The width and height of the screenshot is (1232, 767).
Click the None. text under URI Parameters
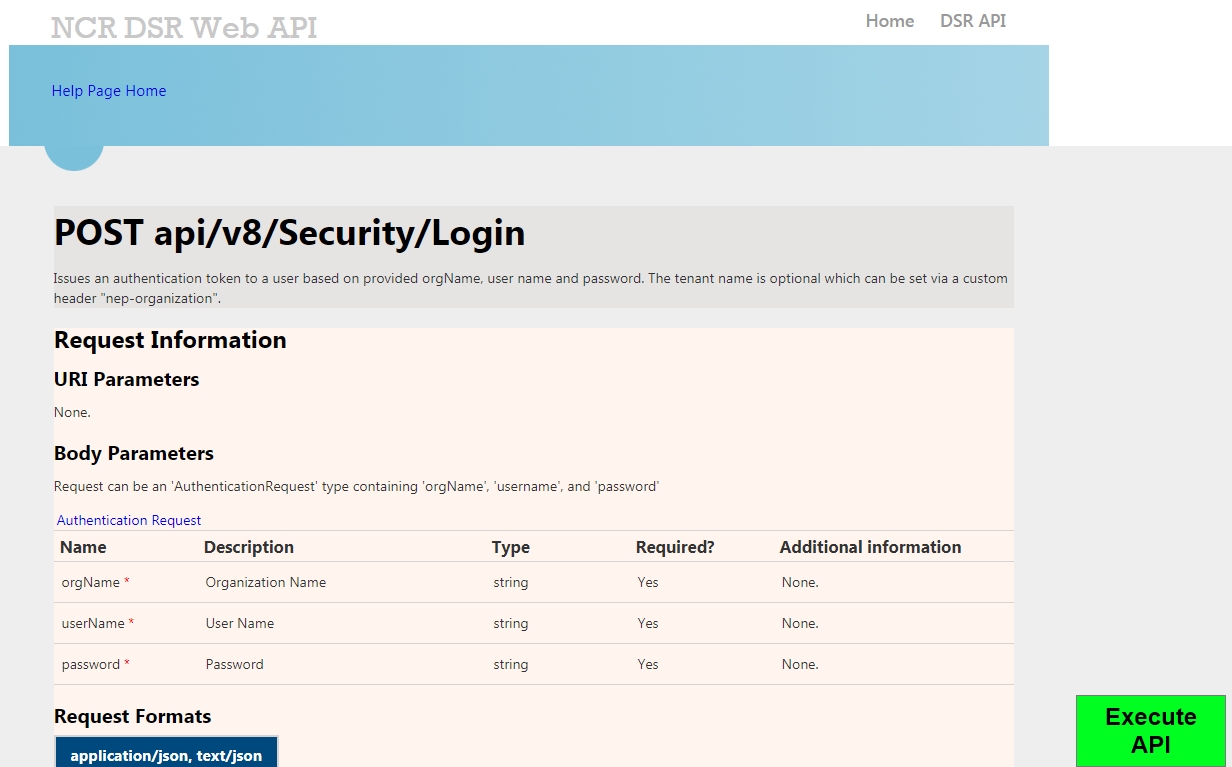[x=72, y=412]
